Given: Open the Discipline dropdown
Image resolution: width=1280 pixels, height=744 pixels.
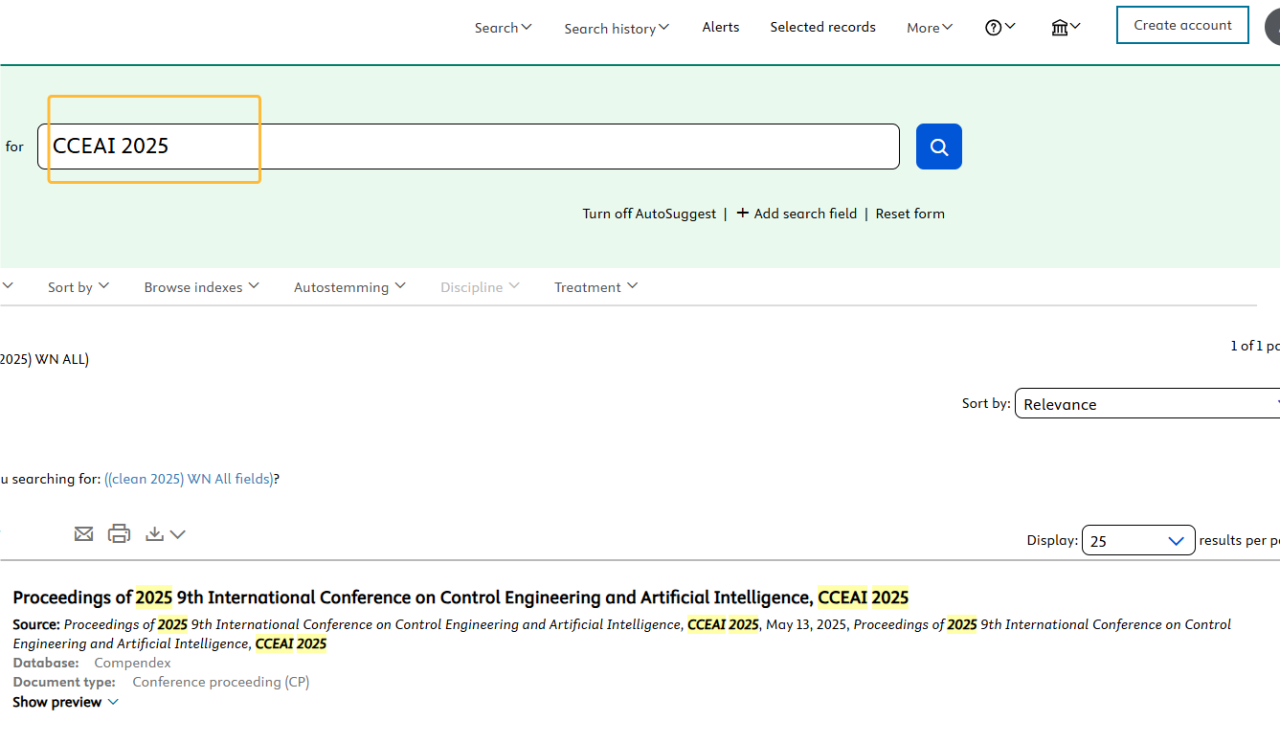Looking at the screenshot, I should 480,287.
